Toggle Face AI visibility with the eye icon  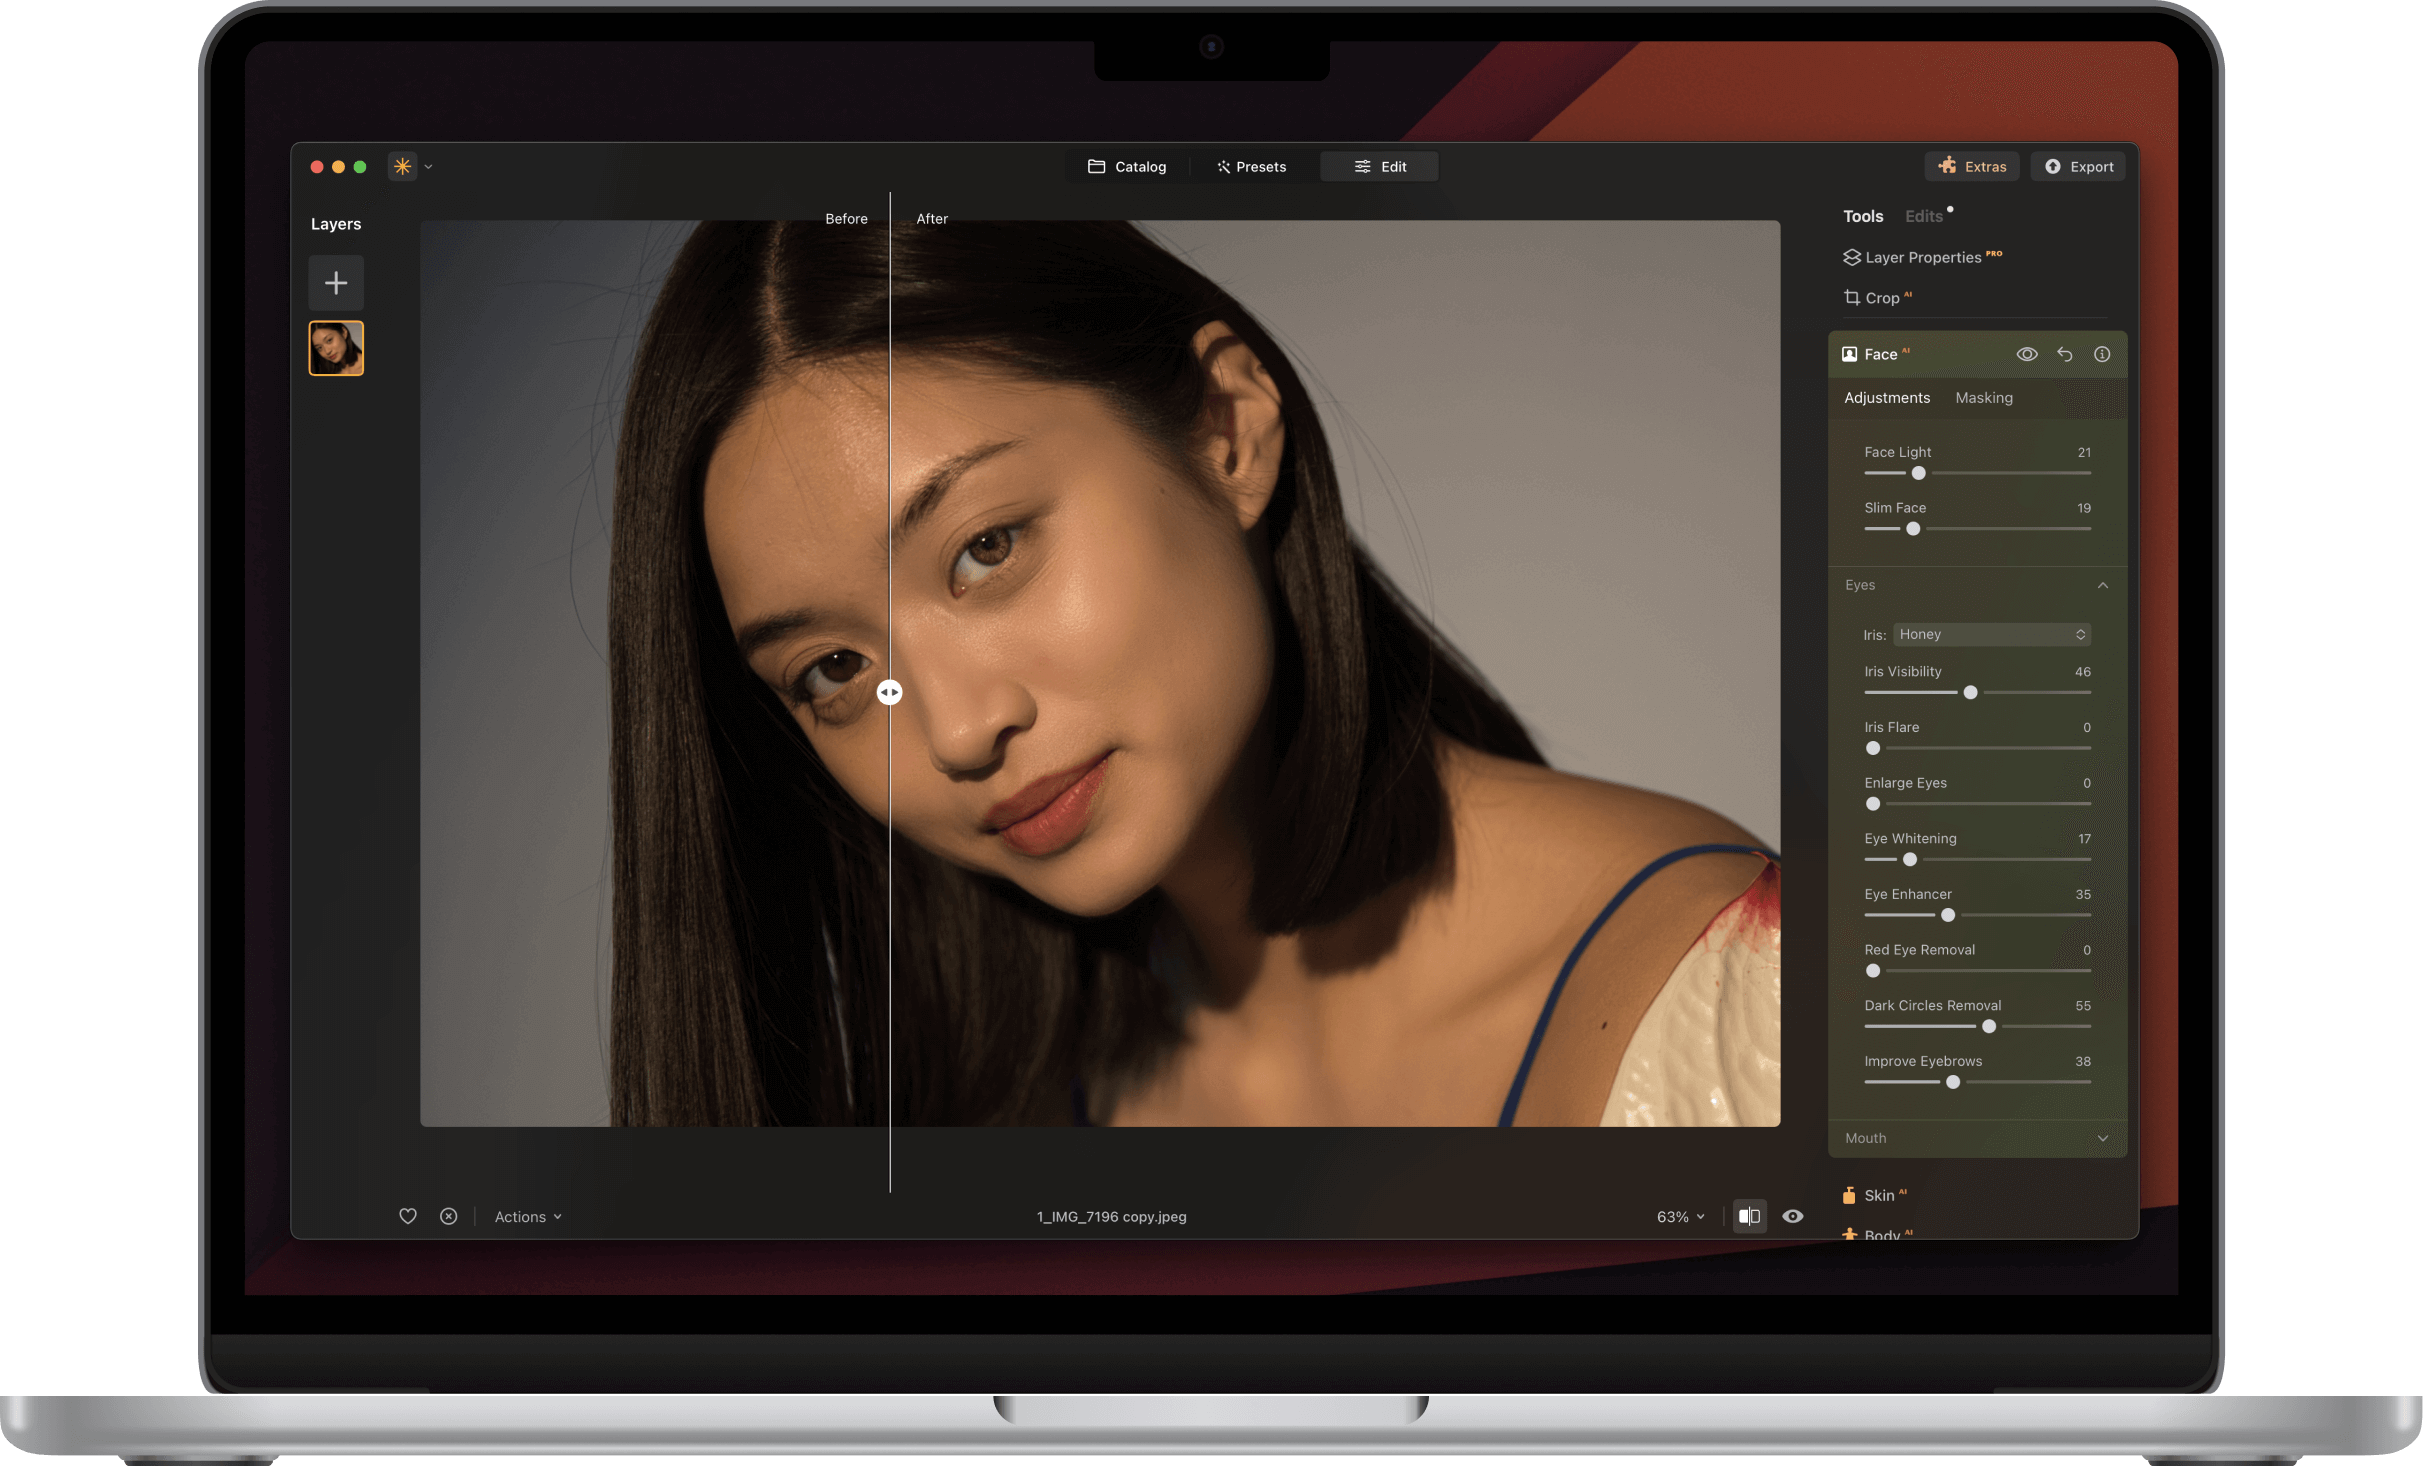tap(2027, 353)
